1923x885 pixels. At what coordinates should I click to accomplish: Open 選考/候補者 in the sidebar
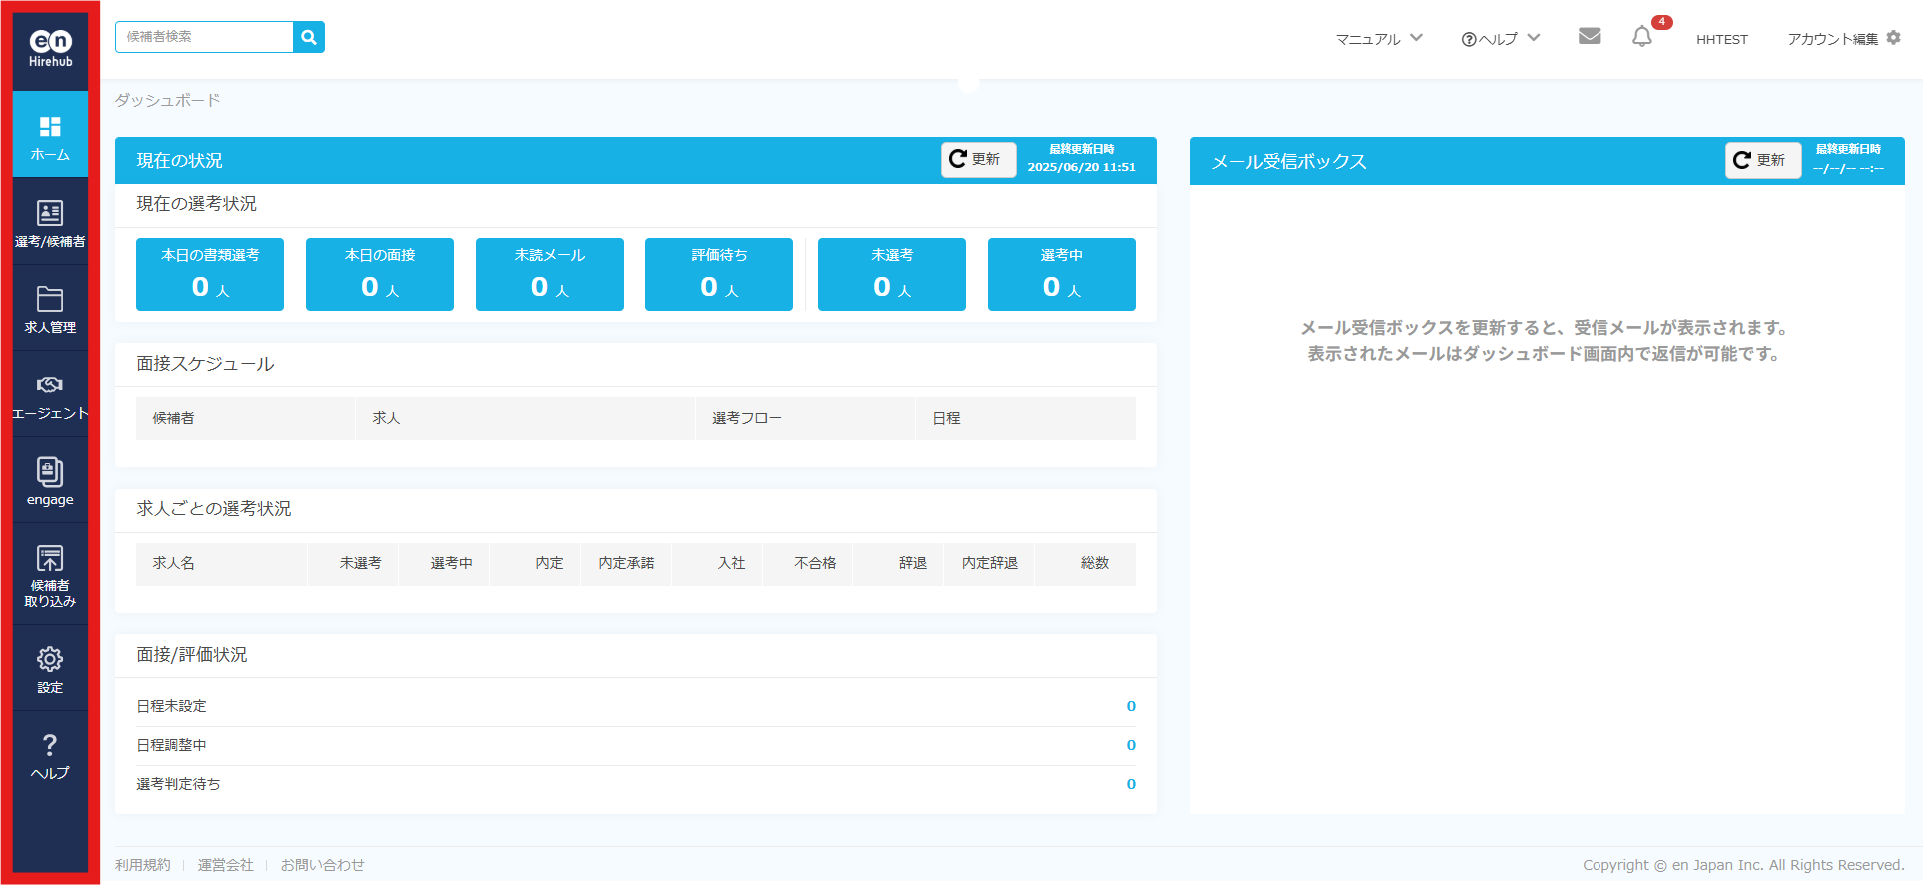50,223
